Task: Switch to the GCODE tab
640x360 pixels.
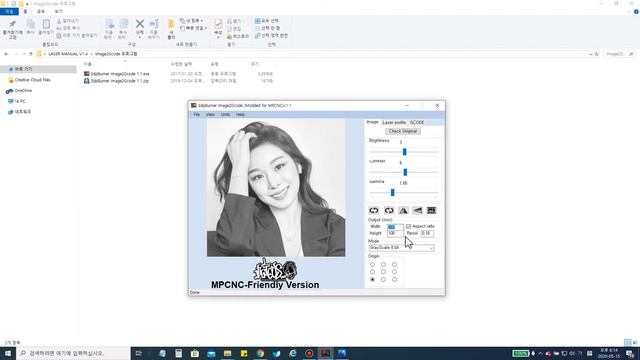Action: click(417, 122)
